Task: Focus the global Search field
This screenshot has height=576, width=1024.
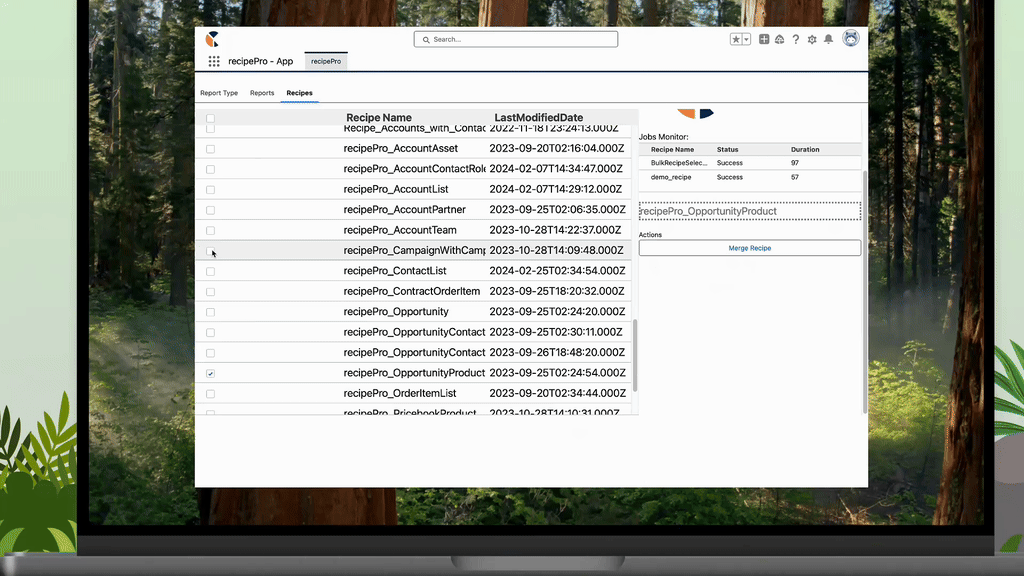Action: click(x=516, y=39)
